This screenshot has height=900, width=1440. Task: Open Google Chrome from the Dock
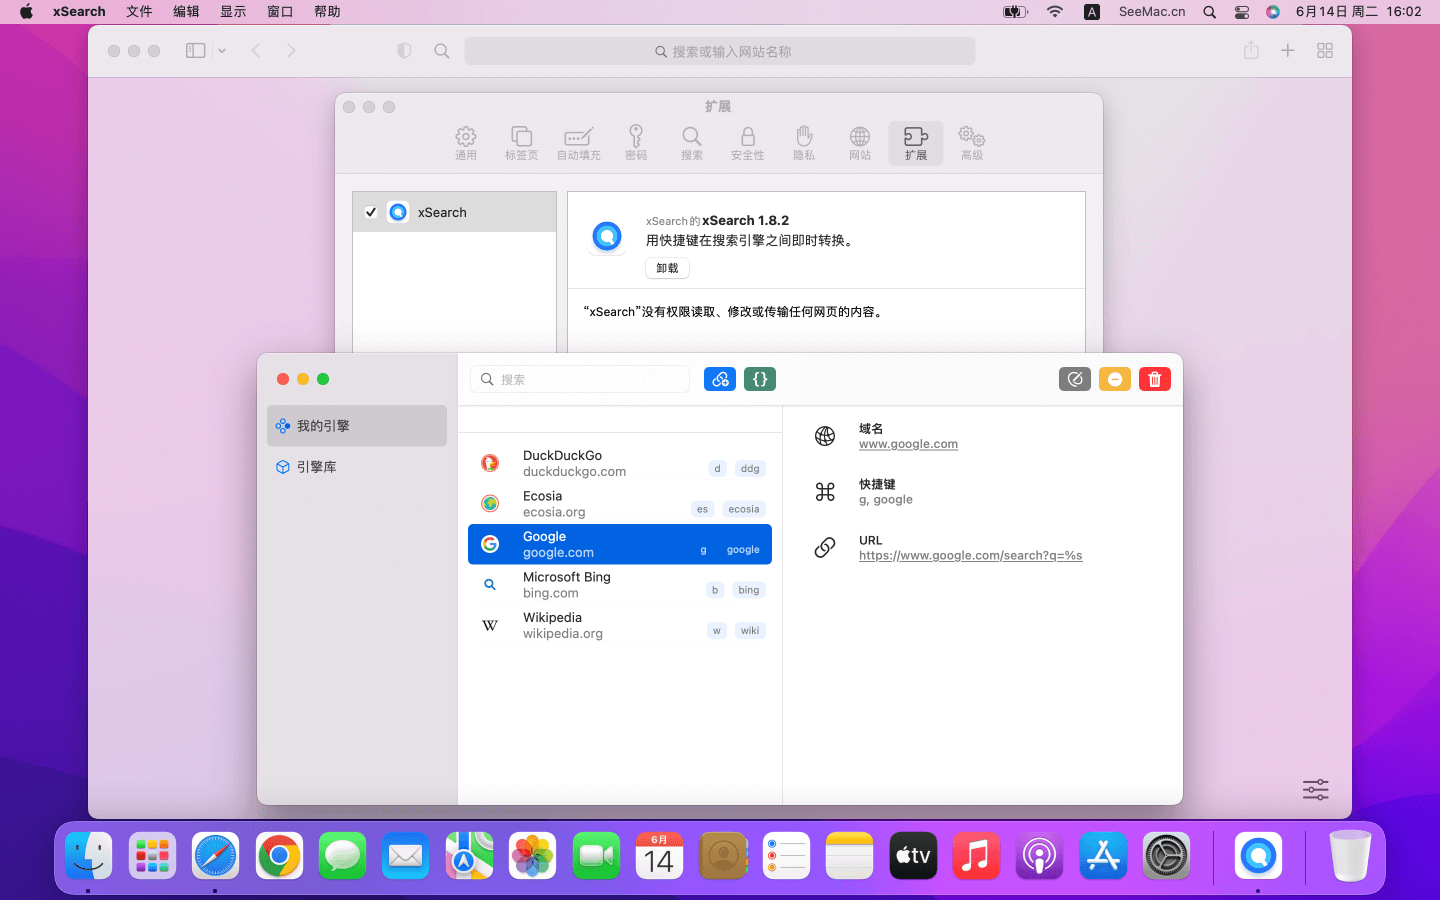click(279, 856)
